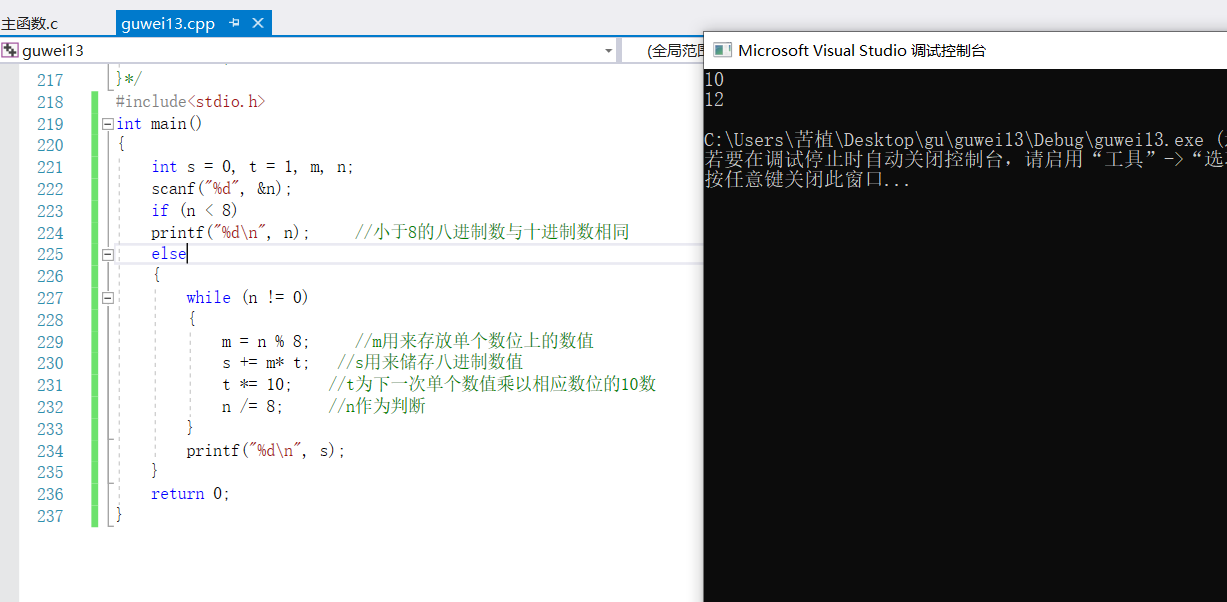Switch to the 主函数.c tab
1227x602 pixels.
(30, 23)
